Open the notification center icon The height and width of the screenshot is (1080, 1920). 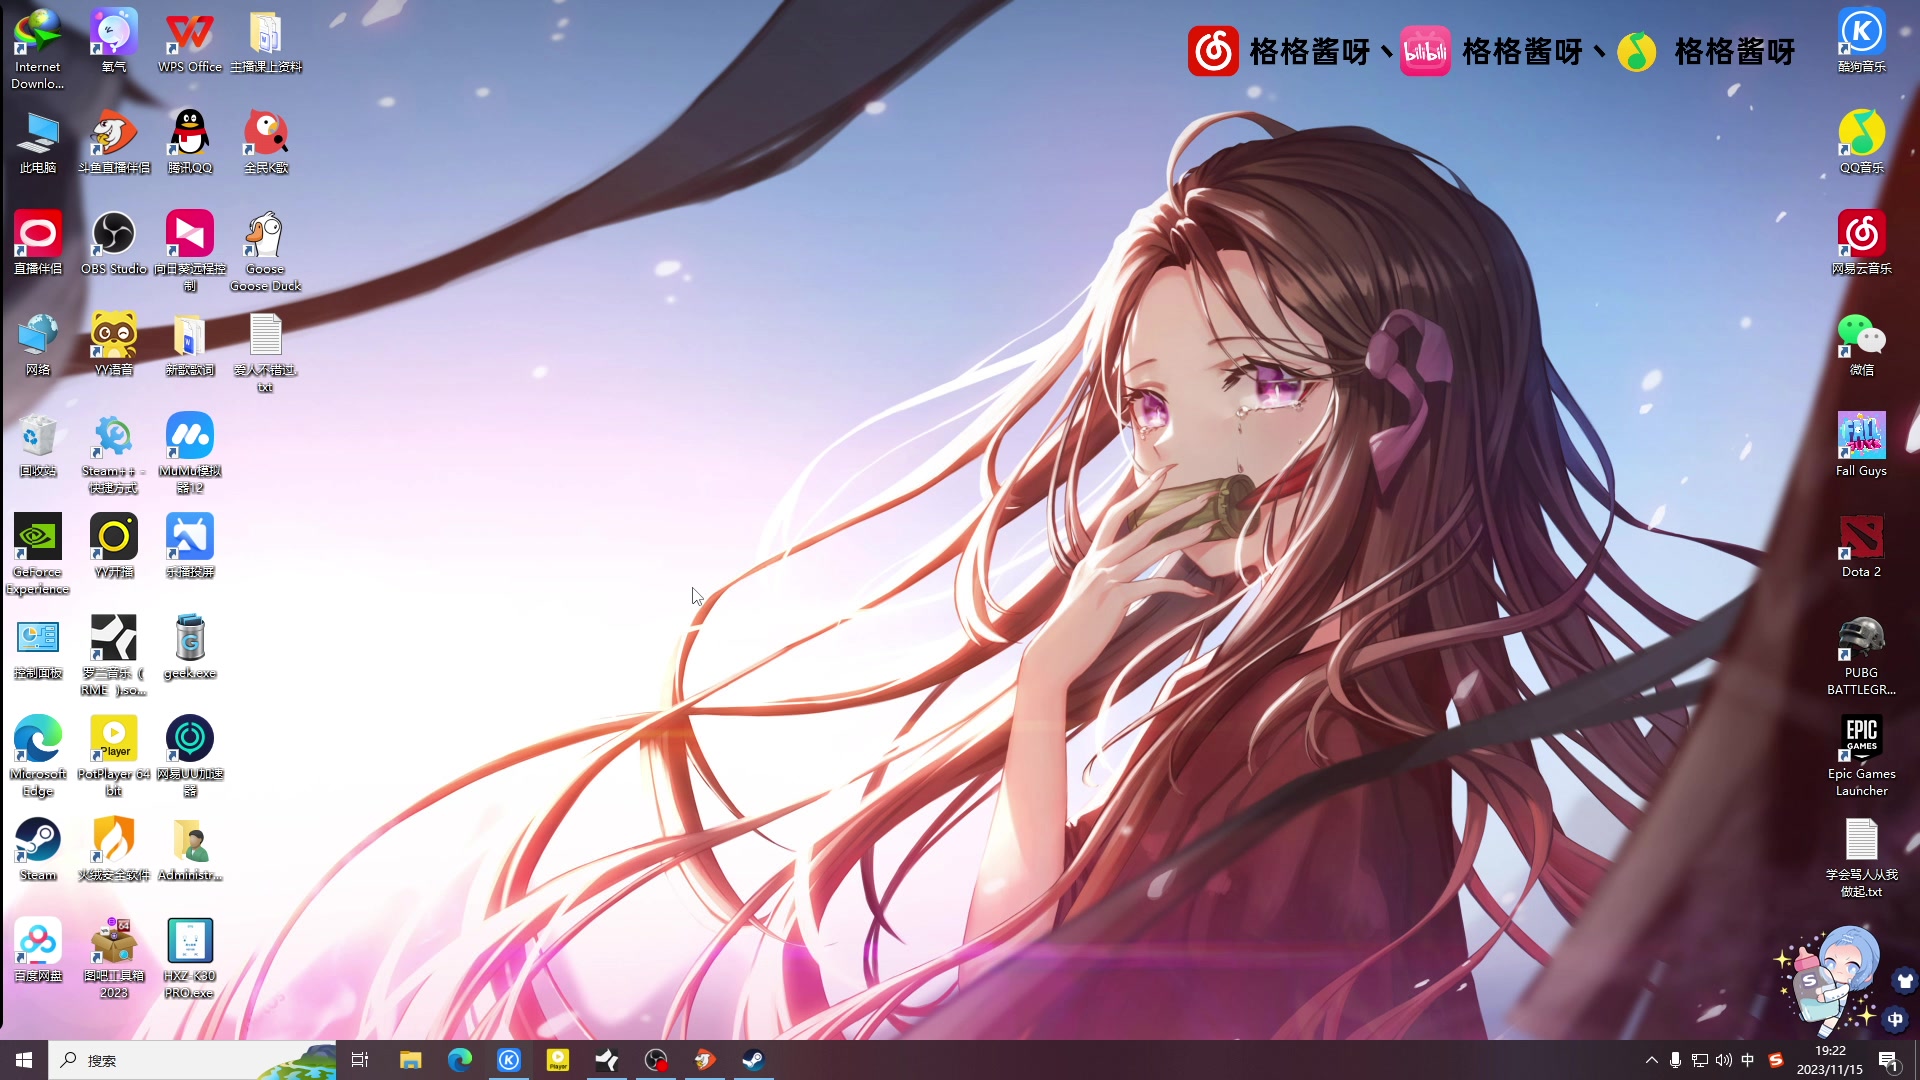pos(1888,1060)
